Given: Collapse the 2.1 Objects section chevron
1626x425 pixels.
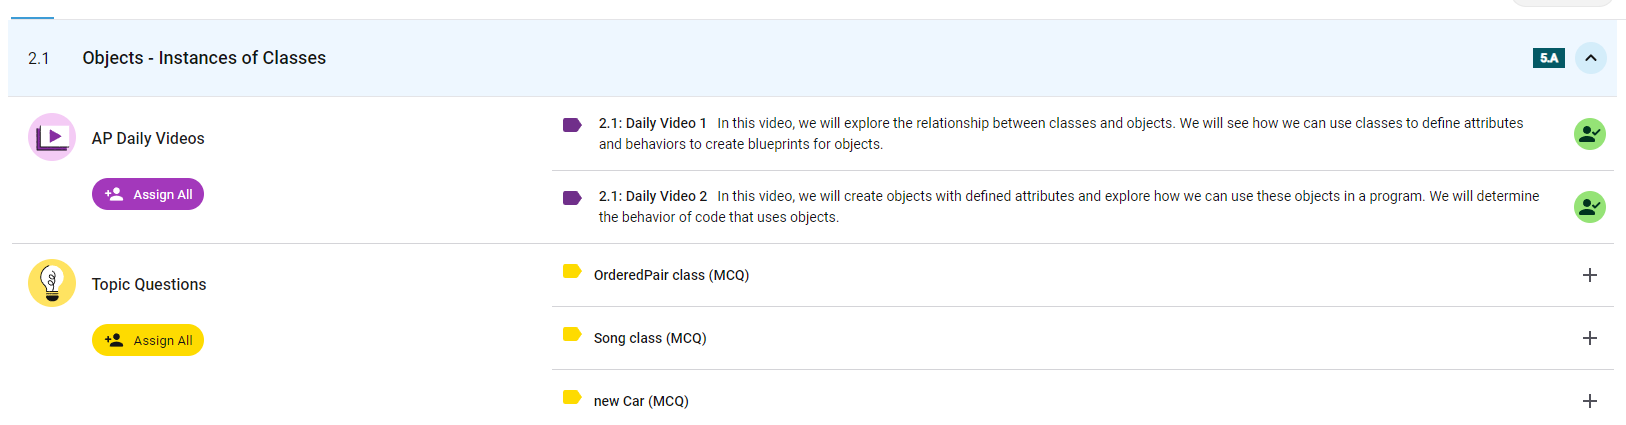Looking at the screenshot, I should coord(1590,58).
